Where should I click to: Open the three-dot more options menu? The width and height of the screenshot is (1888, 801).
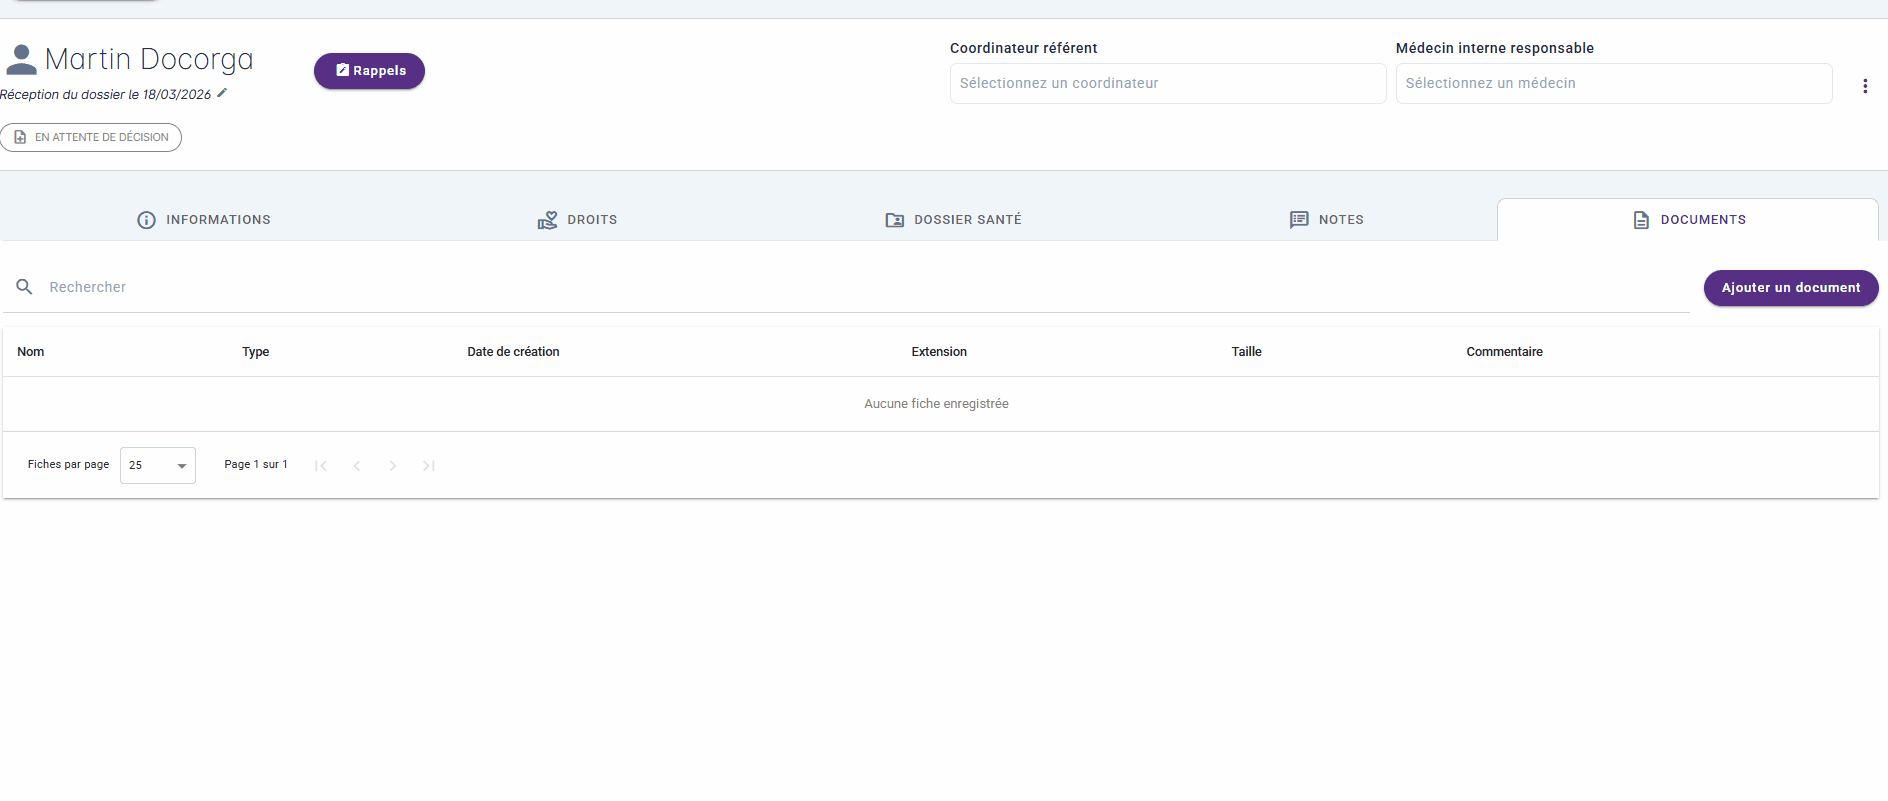[1864, 86]
